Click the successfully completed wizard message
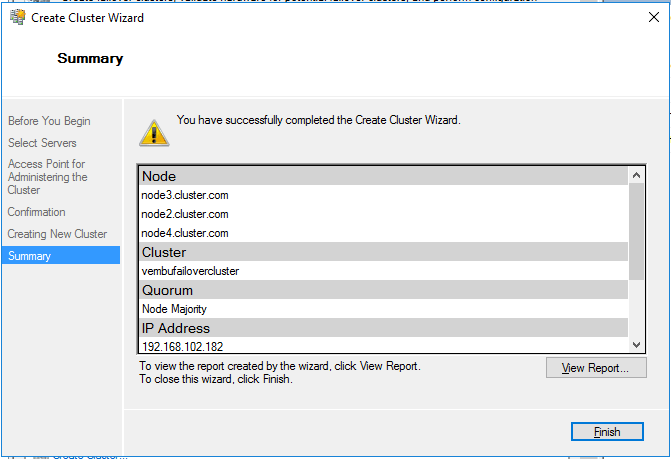671x459 pixels. (x=319, y=120)
